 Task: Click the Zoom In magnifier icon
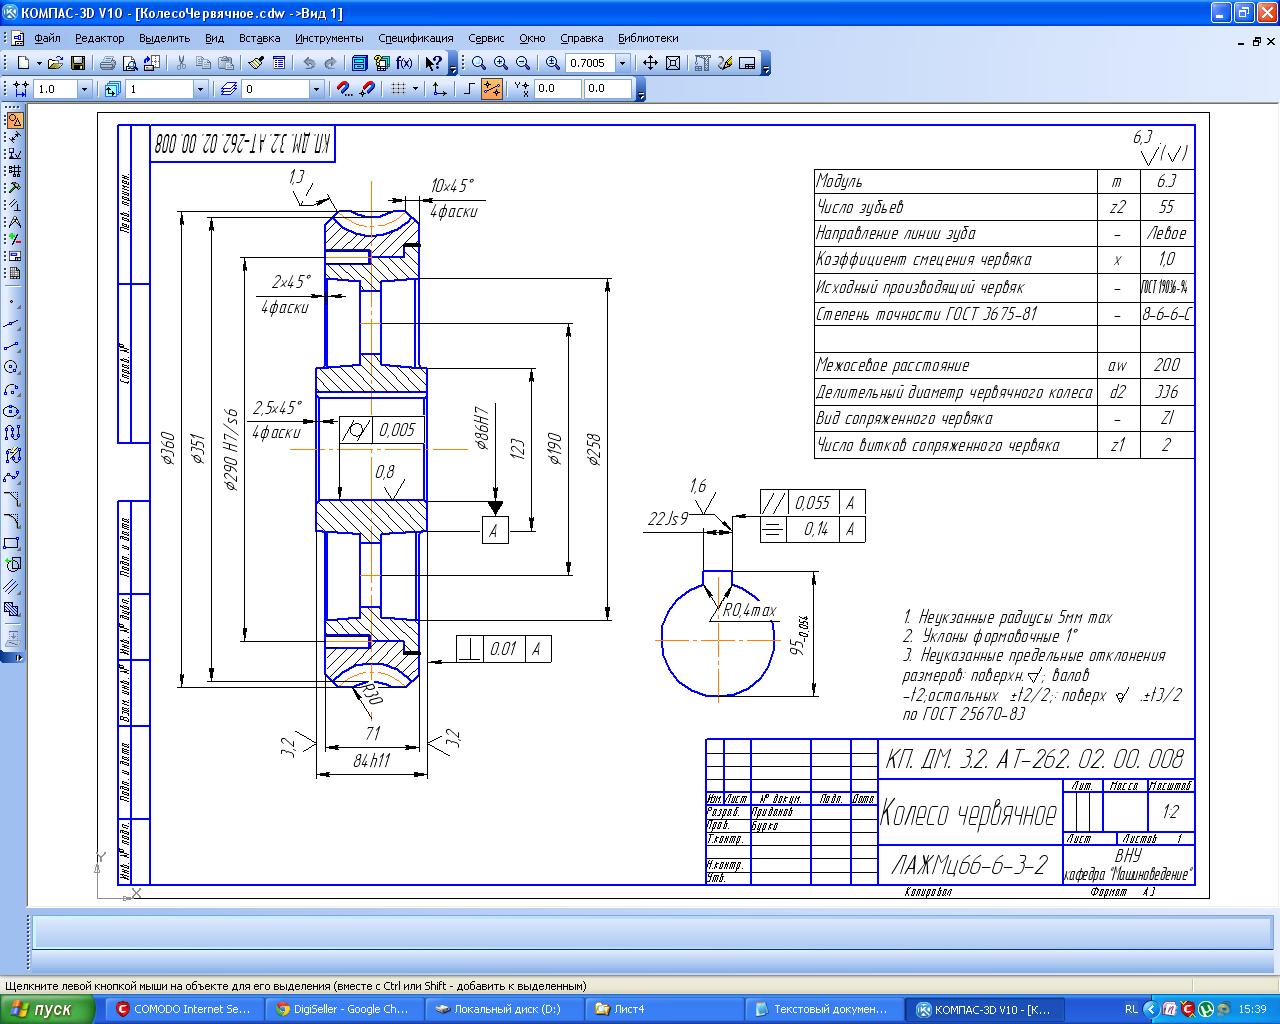tap(501, 63)
